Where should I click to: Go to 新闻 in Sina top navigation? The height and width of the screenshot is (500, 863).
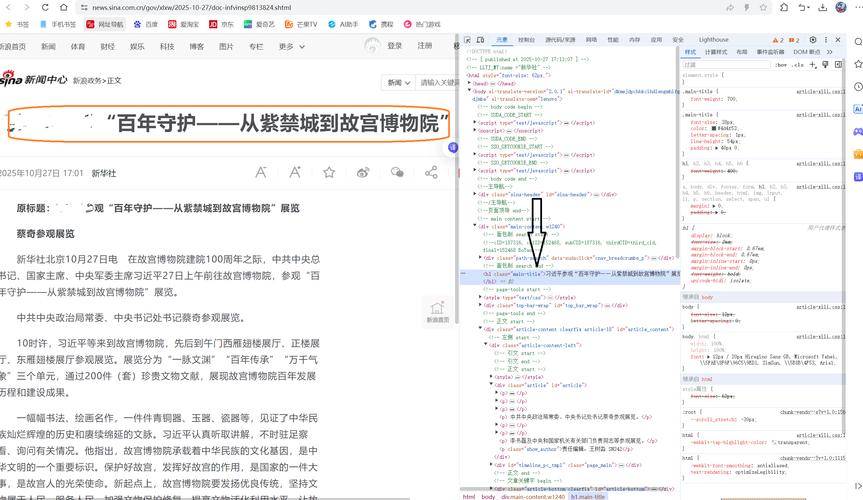pos(48,47)
